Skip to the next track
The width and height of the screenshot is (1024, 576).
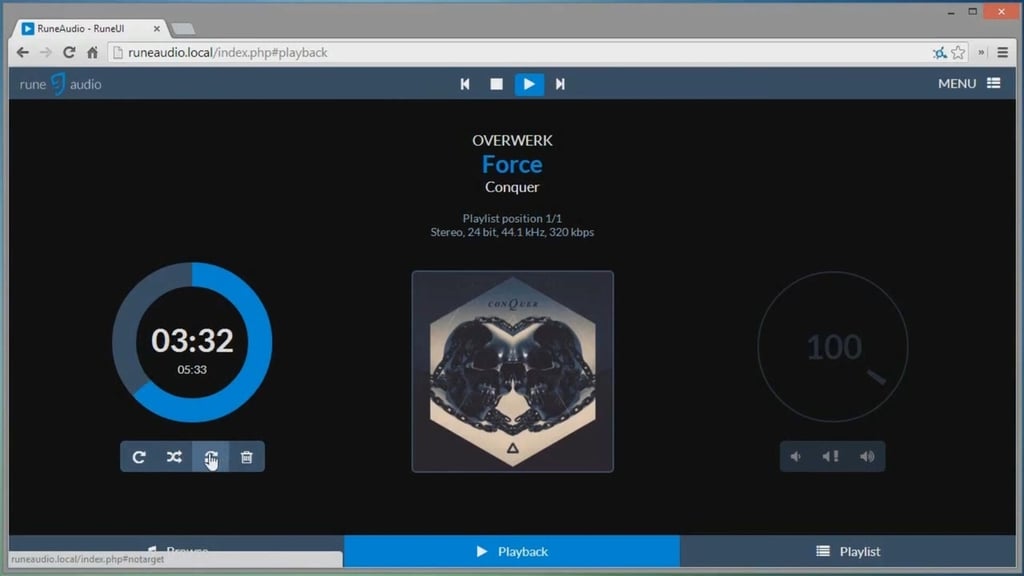click(x=560, y=84)
